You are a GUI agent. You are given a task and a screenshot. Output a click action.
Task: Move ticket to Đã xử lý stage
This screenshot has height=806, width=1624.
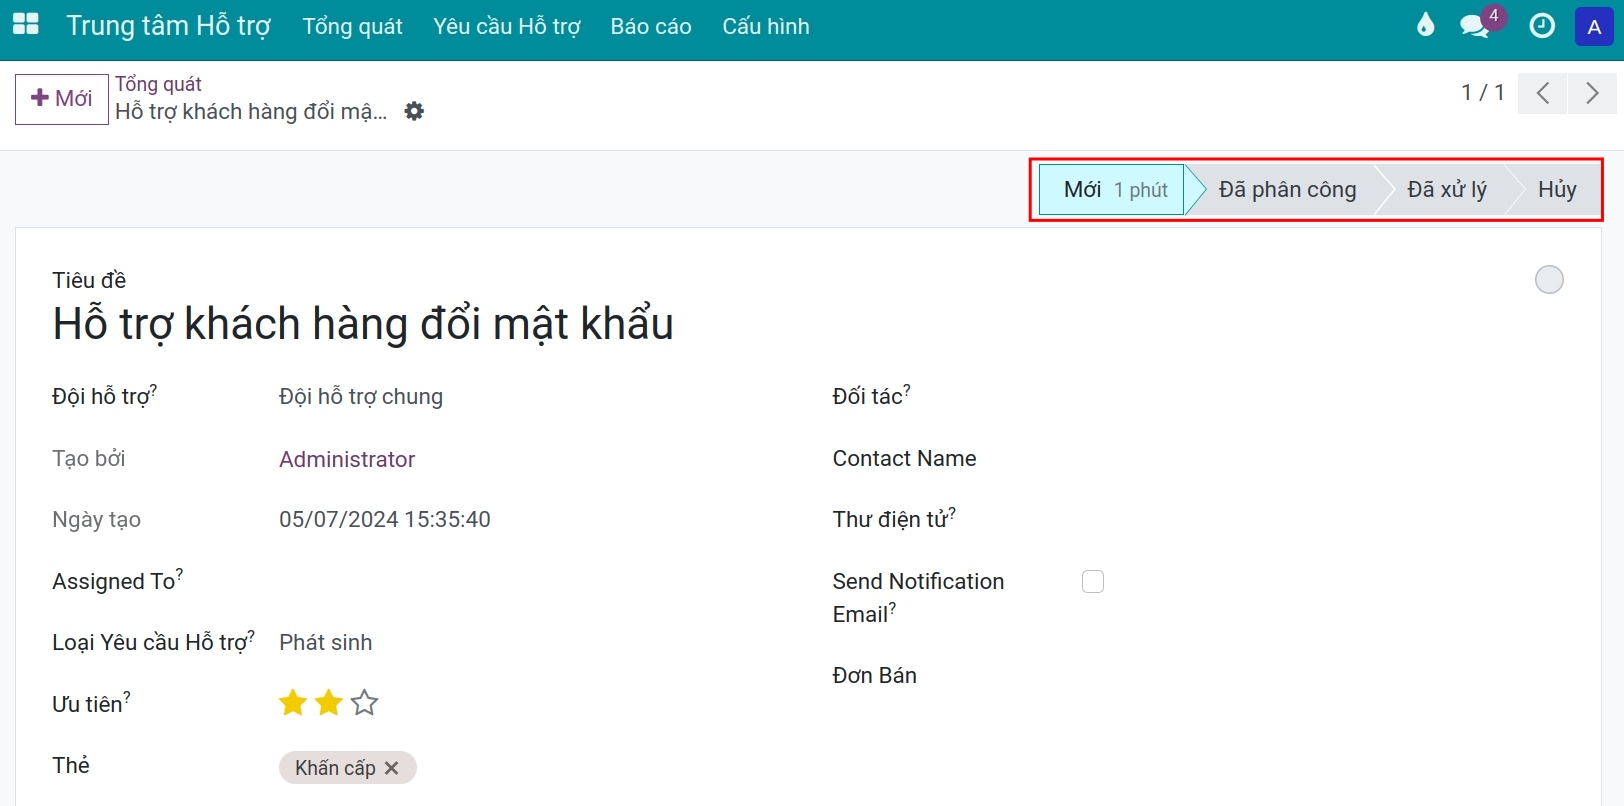tap(1447, 190)
